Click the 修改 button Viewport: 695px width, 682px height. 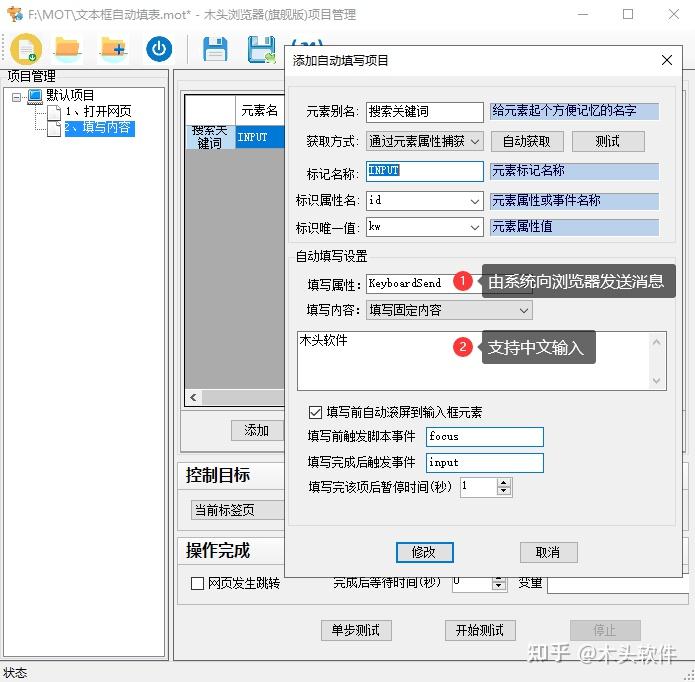tap(424, 552)
